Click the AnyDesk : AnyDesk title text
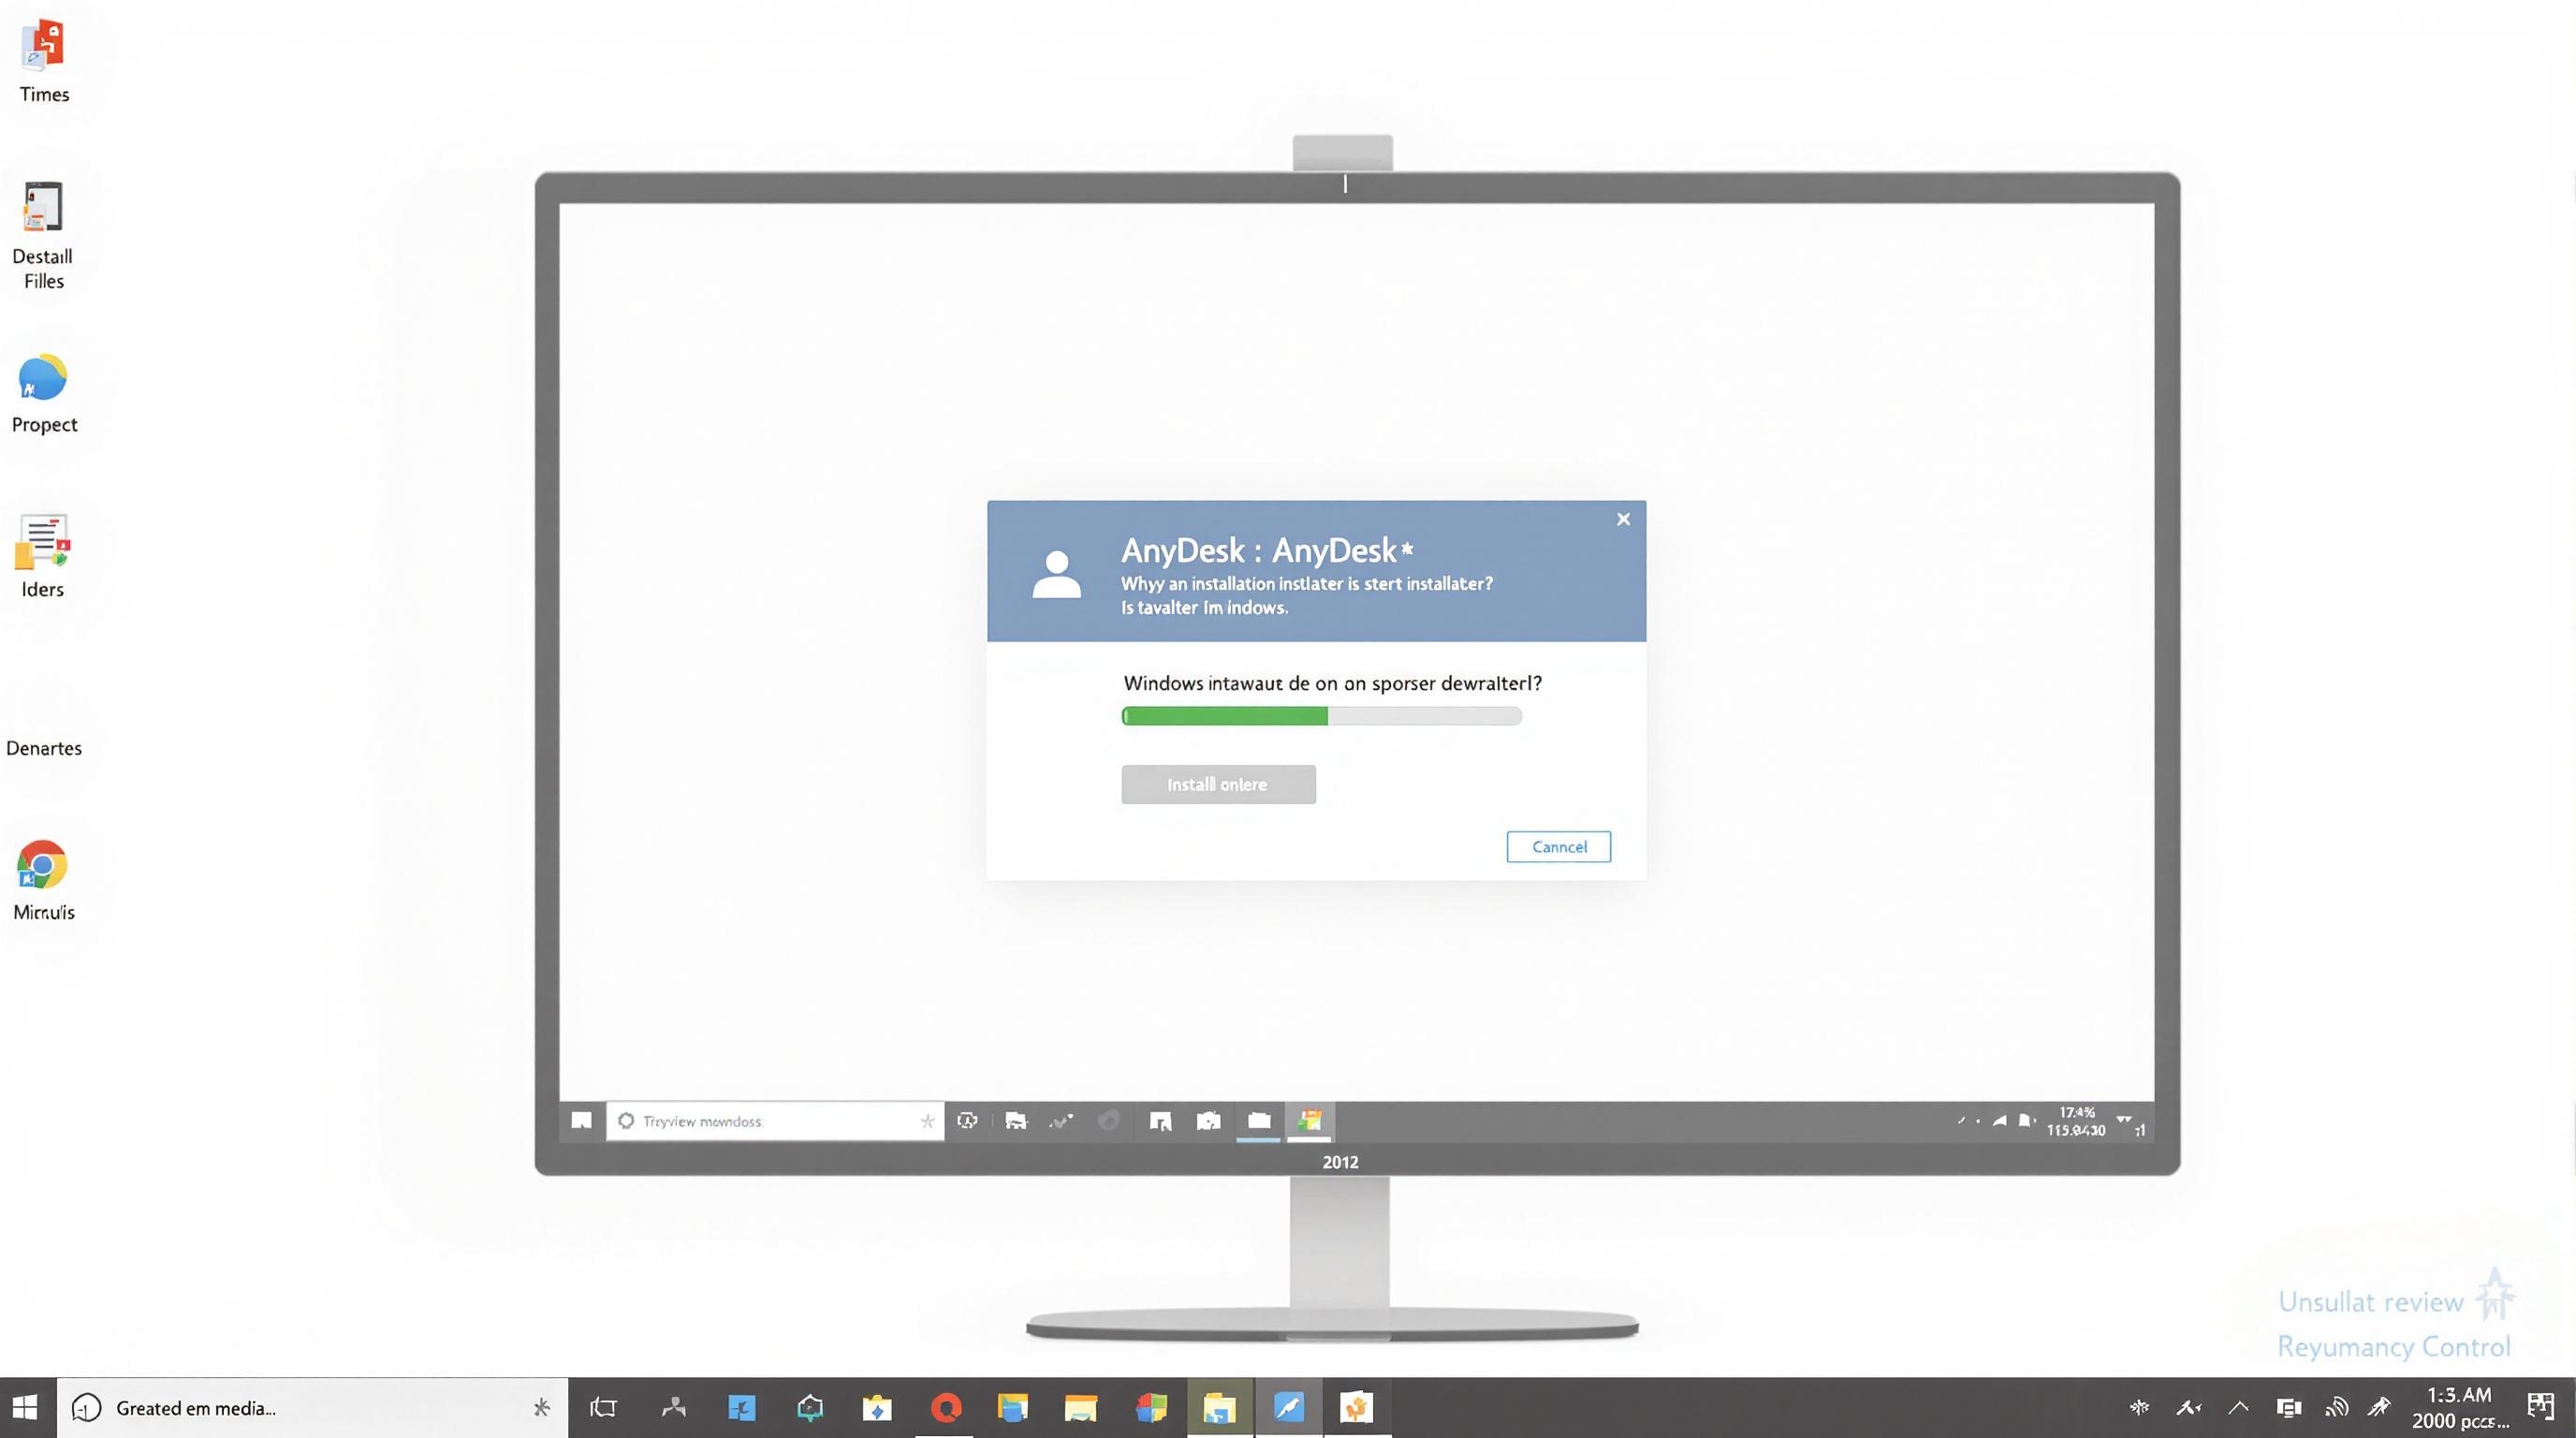Image resolution: width=2576 pixels, height=1438 pixels. tap(1266, 550)
